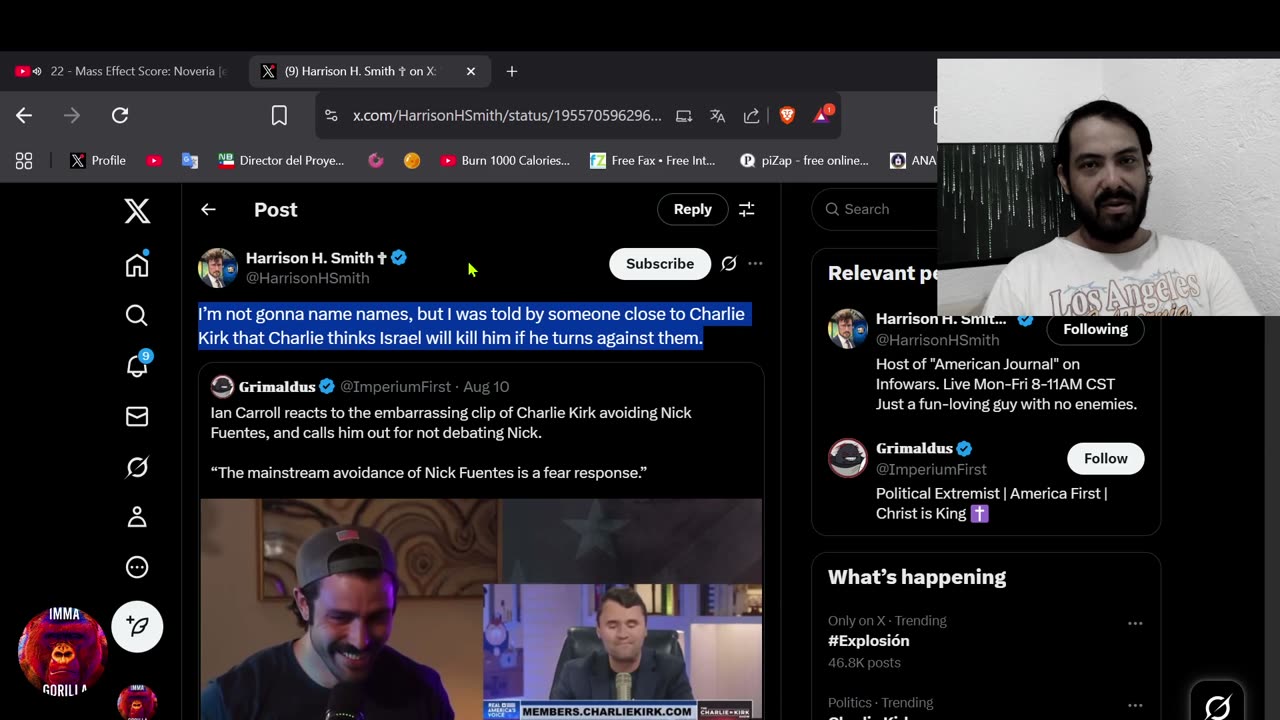Open the Director del Proye... bookmark
The height and width of the screenshot is (720, 1280).
tap(281, 161)
